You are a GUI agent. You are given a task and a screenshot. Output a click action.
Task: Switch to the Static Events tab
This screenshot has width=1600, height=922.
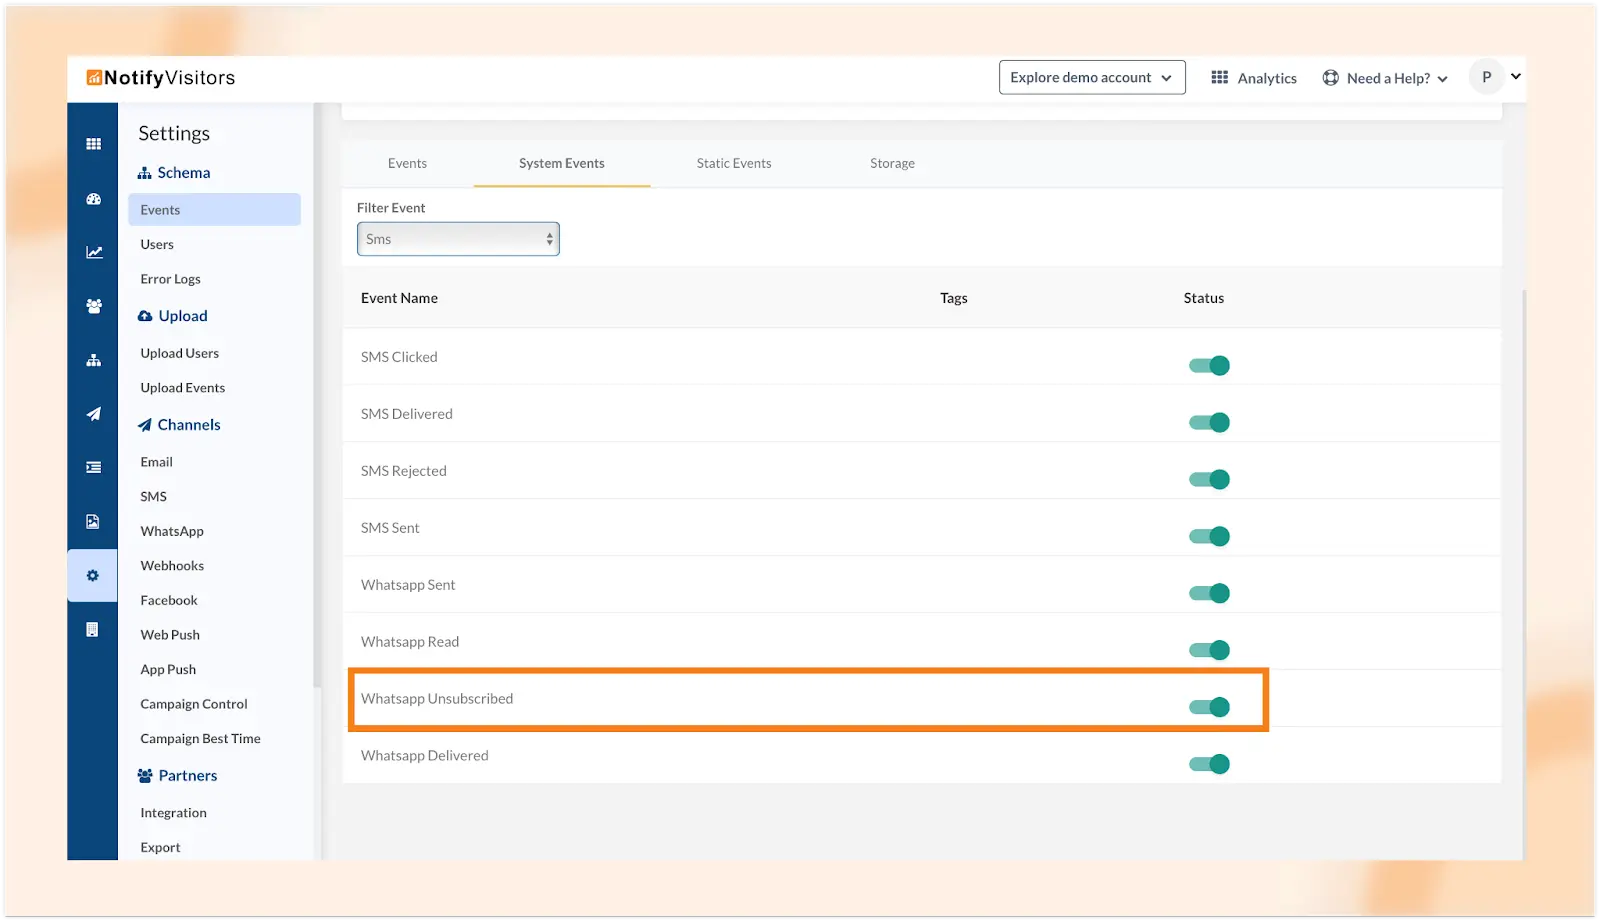point(733,163)
